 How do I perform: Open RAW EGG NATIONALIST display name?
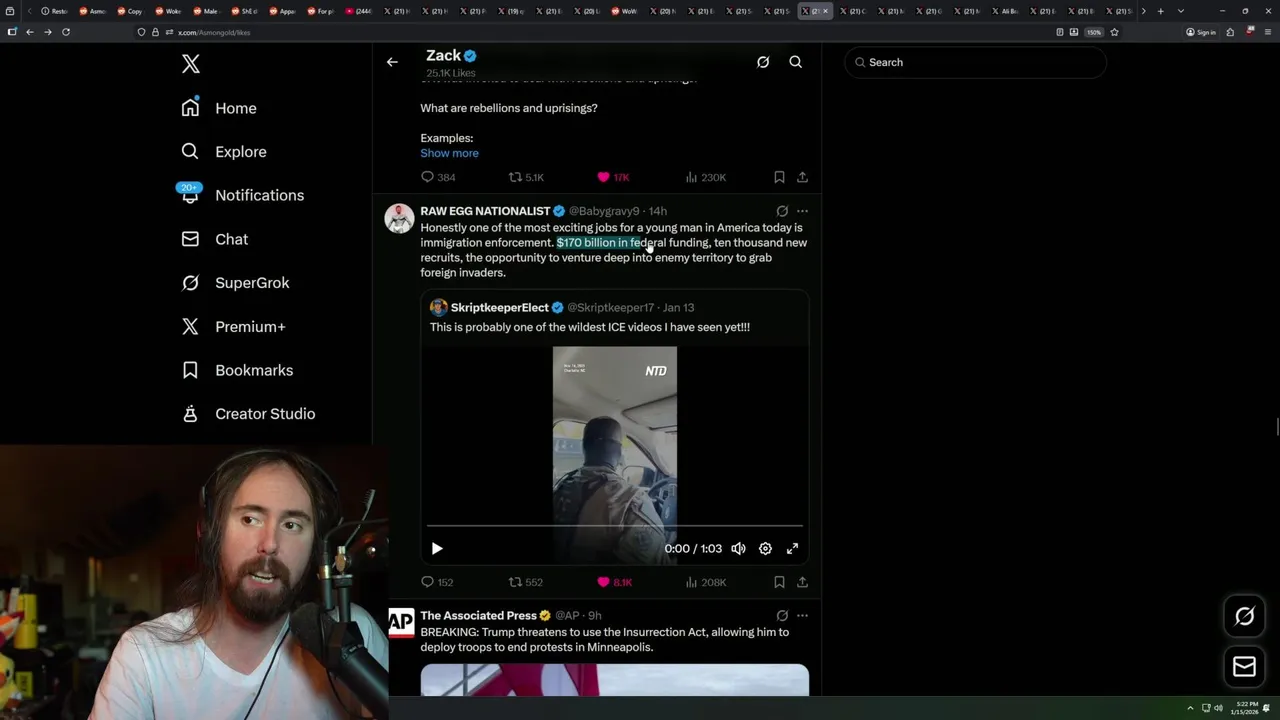(485, 211)
